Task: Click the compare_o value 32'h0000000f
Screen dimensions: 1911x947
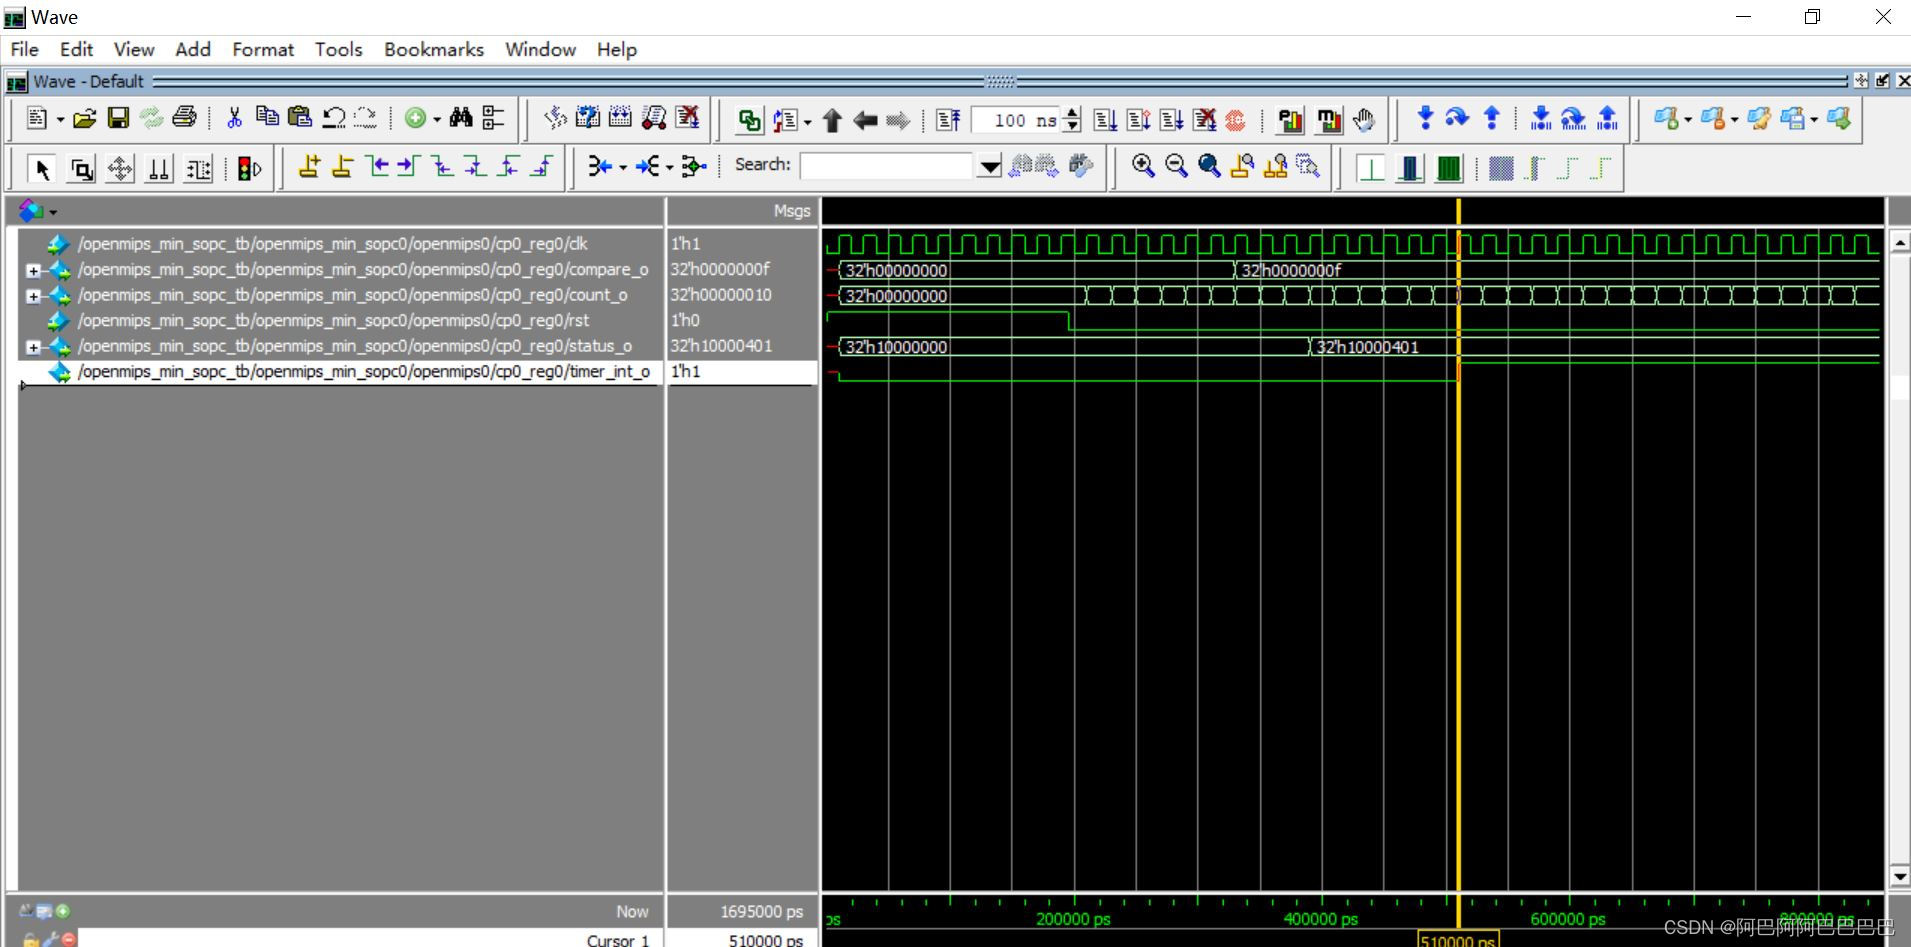Action: (720, 269)
